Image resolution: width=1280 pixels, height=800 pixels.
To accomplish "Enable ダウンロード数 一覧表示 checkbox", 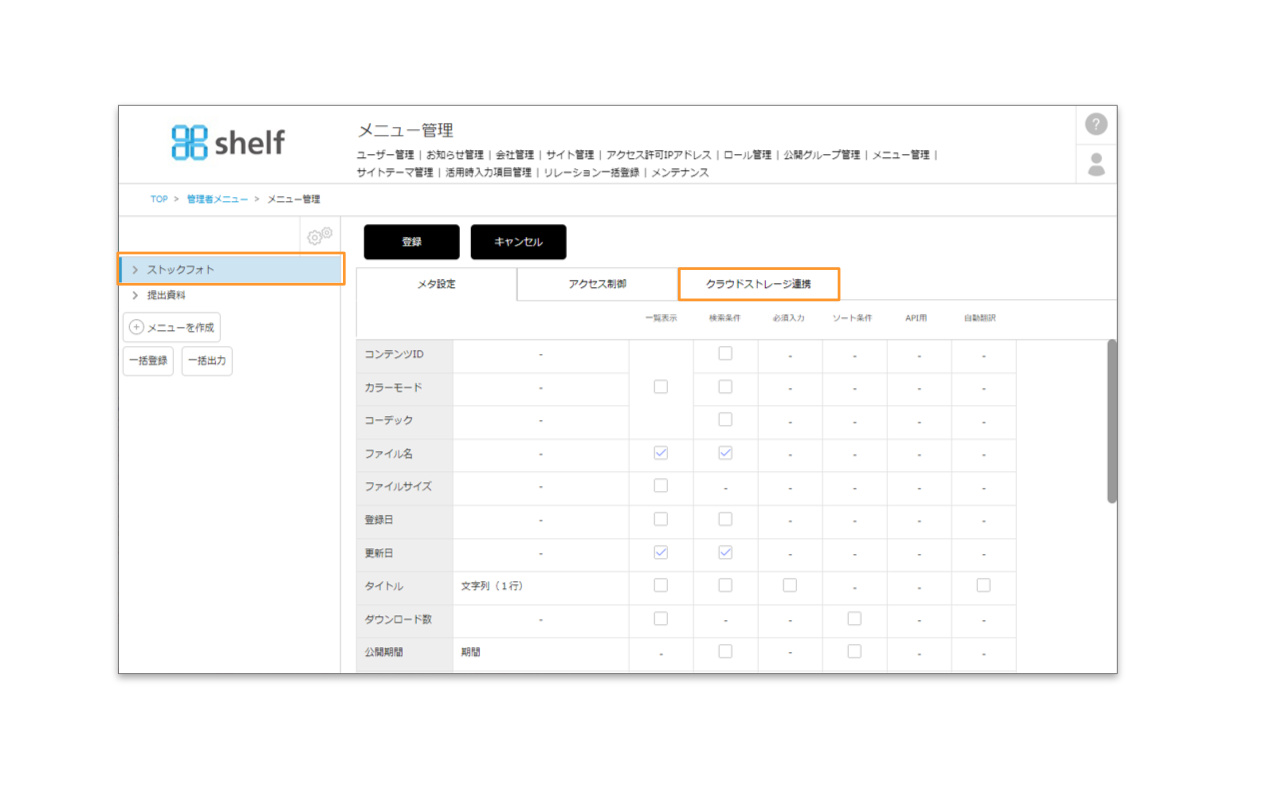I will coord(660,618).
